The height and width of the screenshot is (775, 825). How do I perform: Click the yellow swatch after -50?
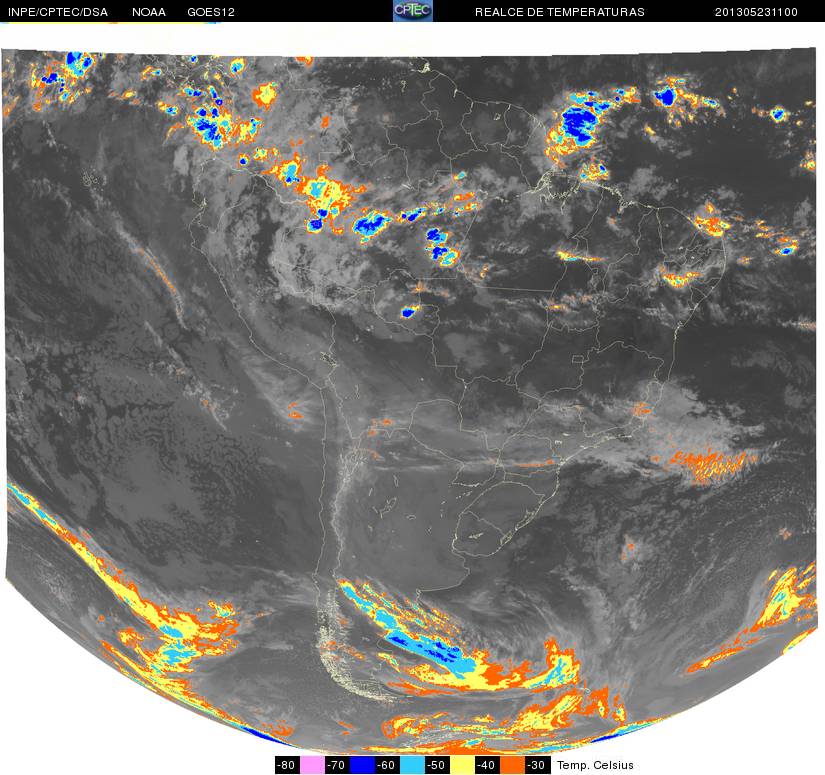tap(462, 765)
